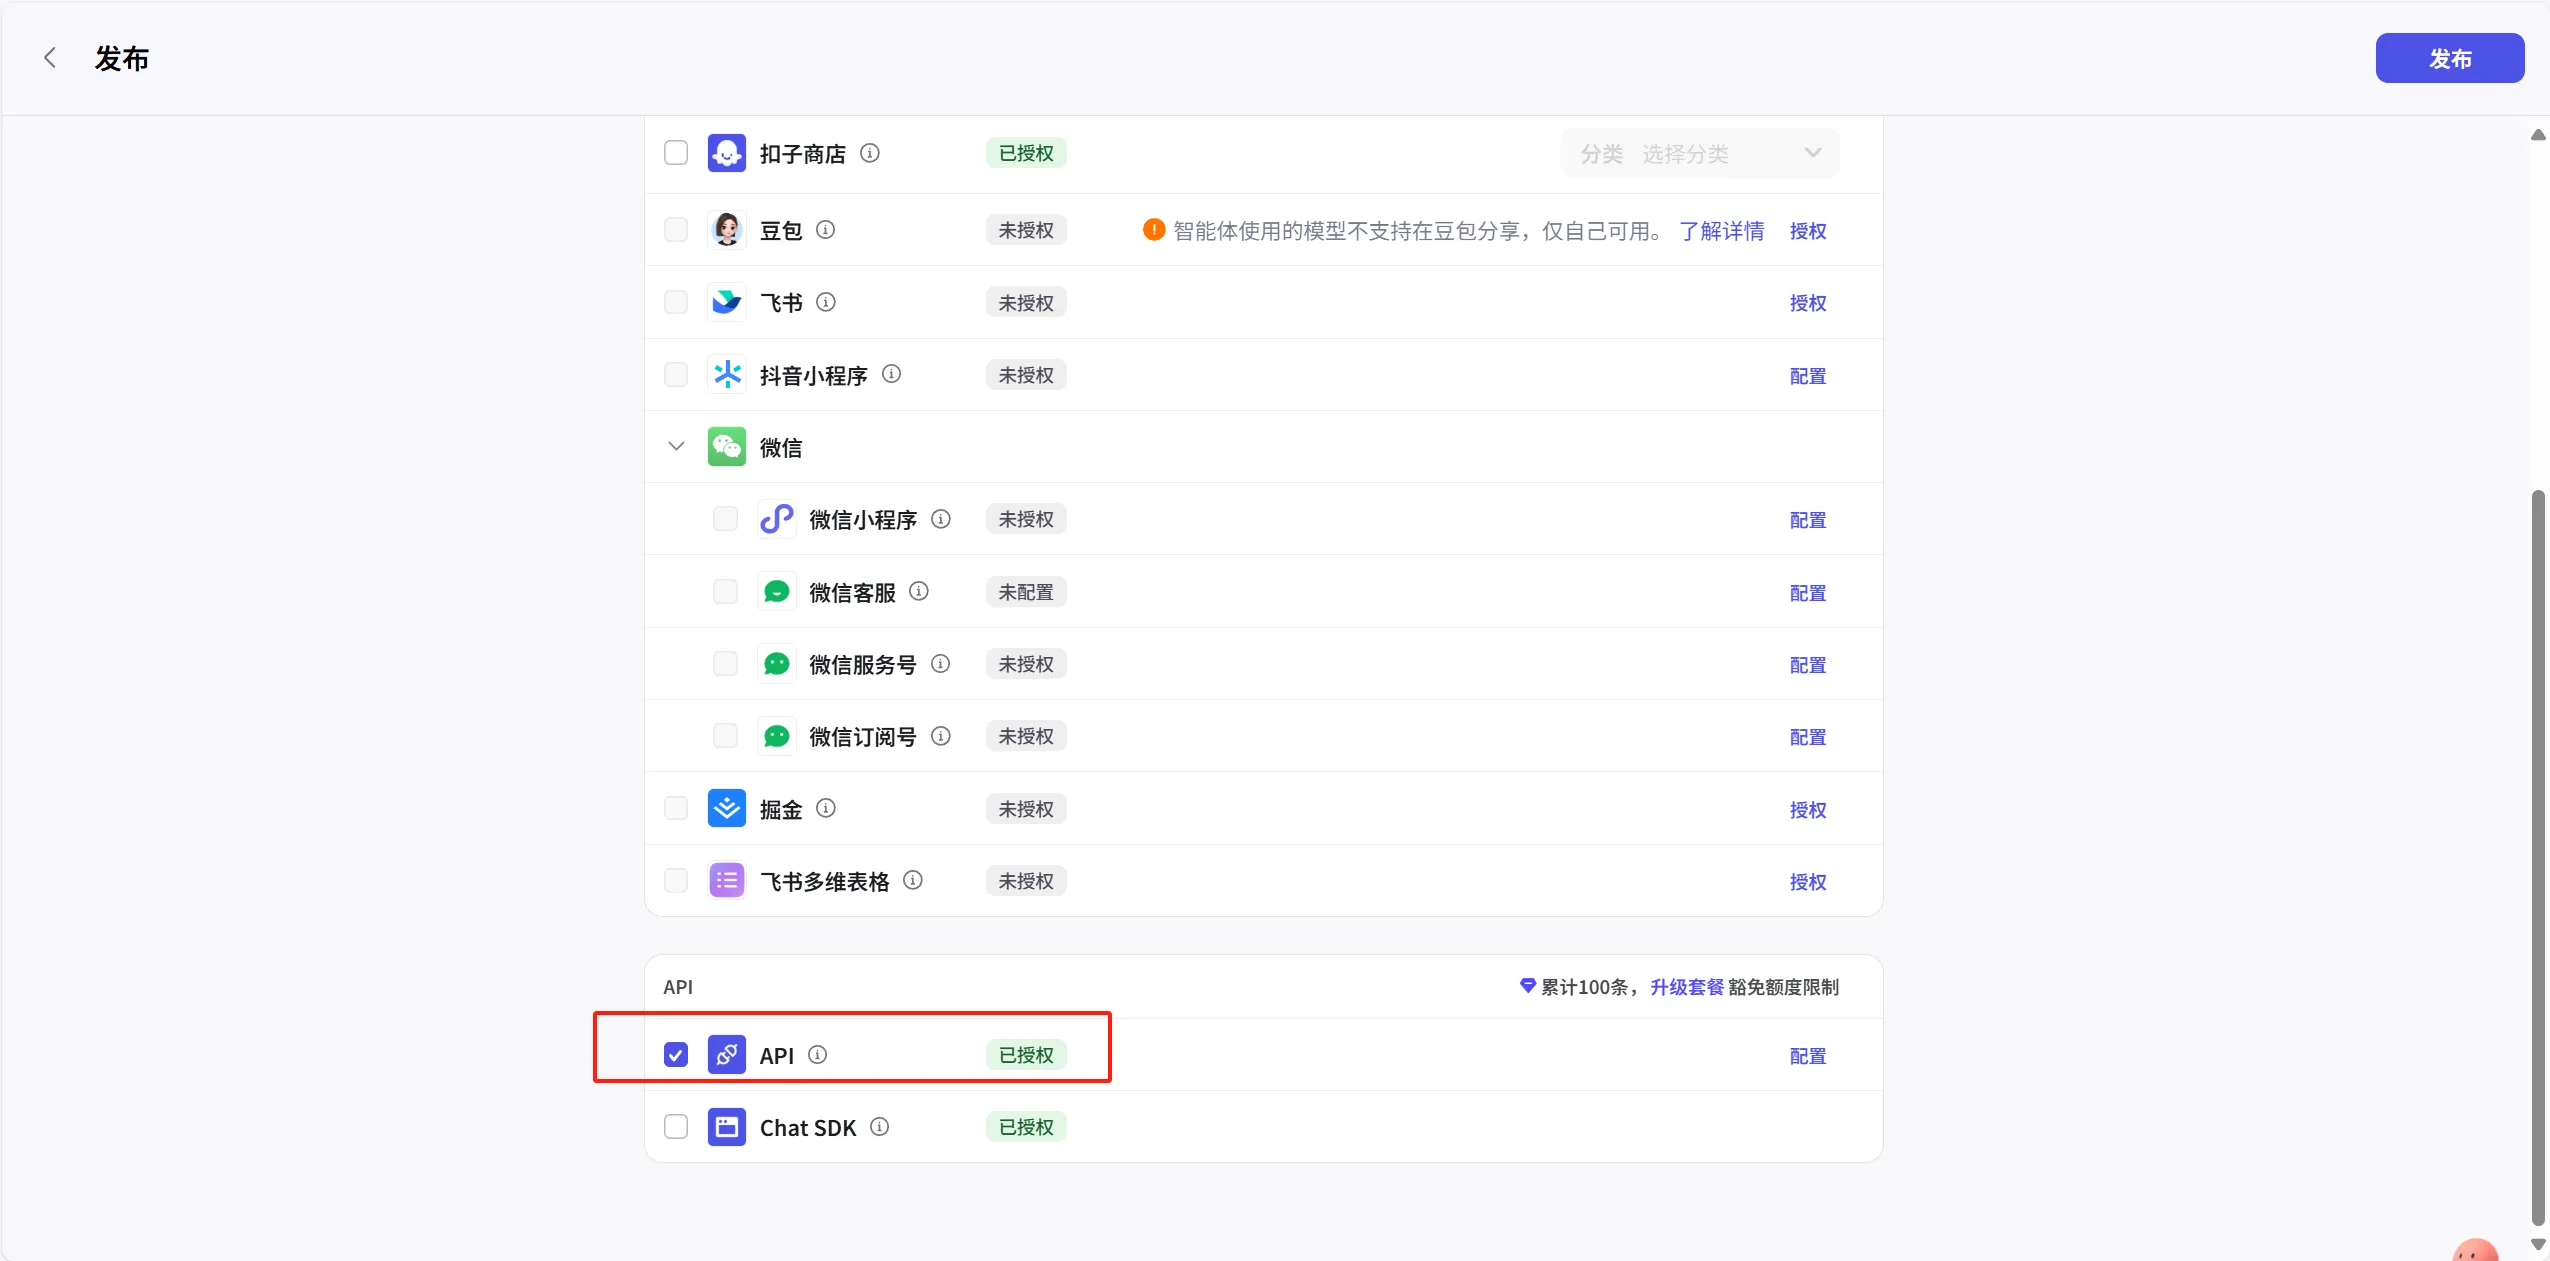
Task: Click the info icon beside Chat SDK
Action: (879, 1127)
